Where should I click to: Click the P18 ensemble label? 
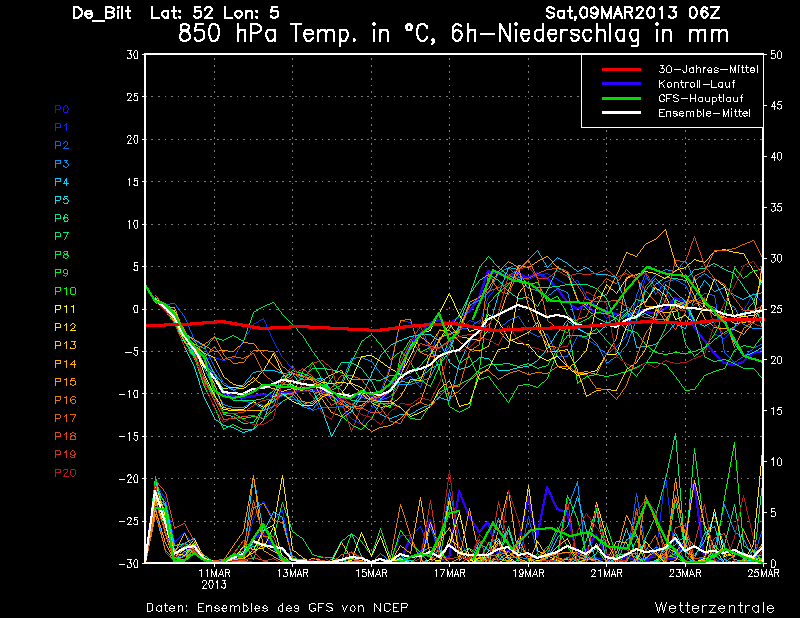65,436
